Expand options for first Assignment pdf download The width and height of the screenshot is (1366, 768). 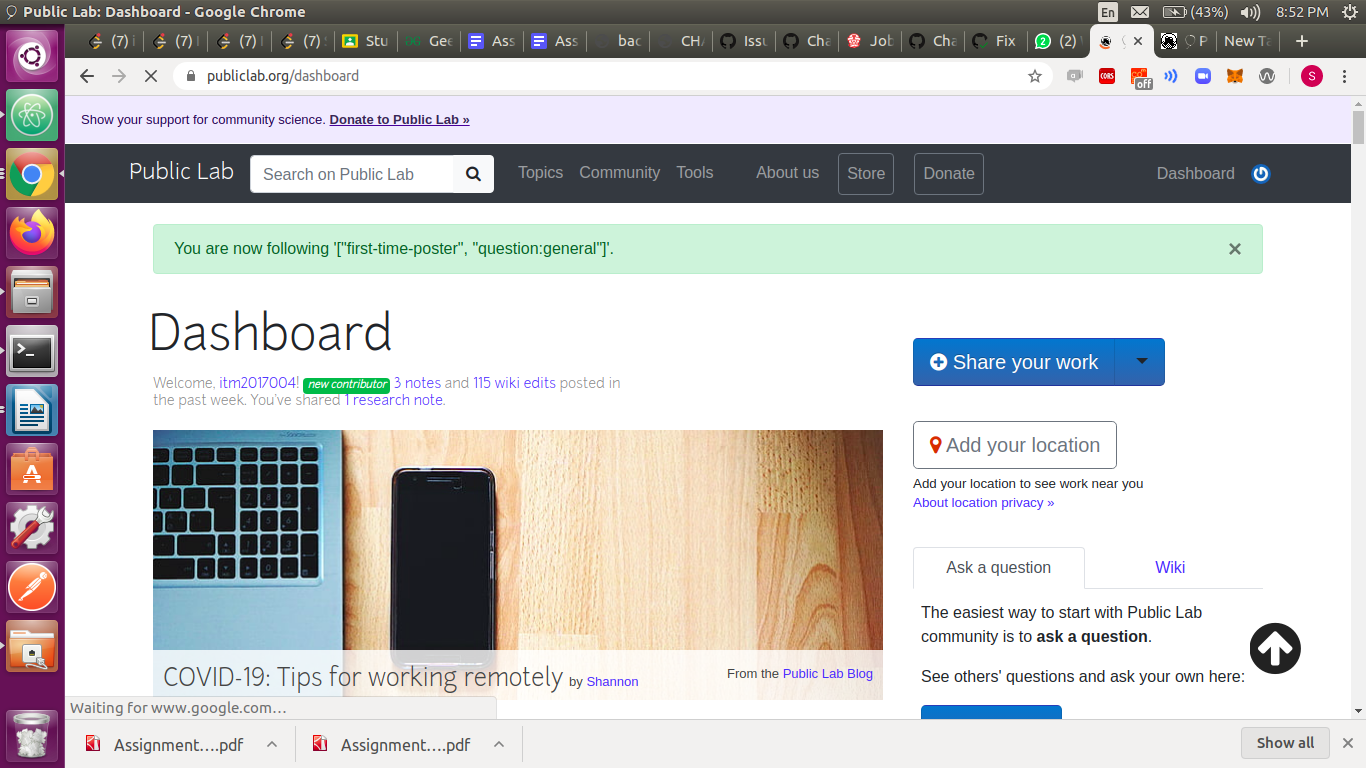coord(271,744)
